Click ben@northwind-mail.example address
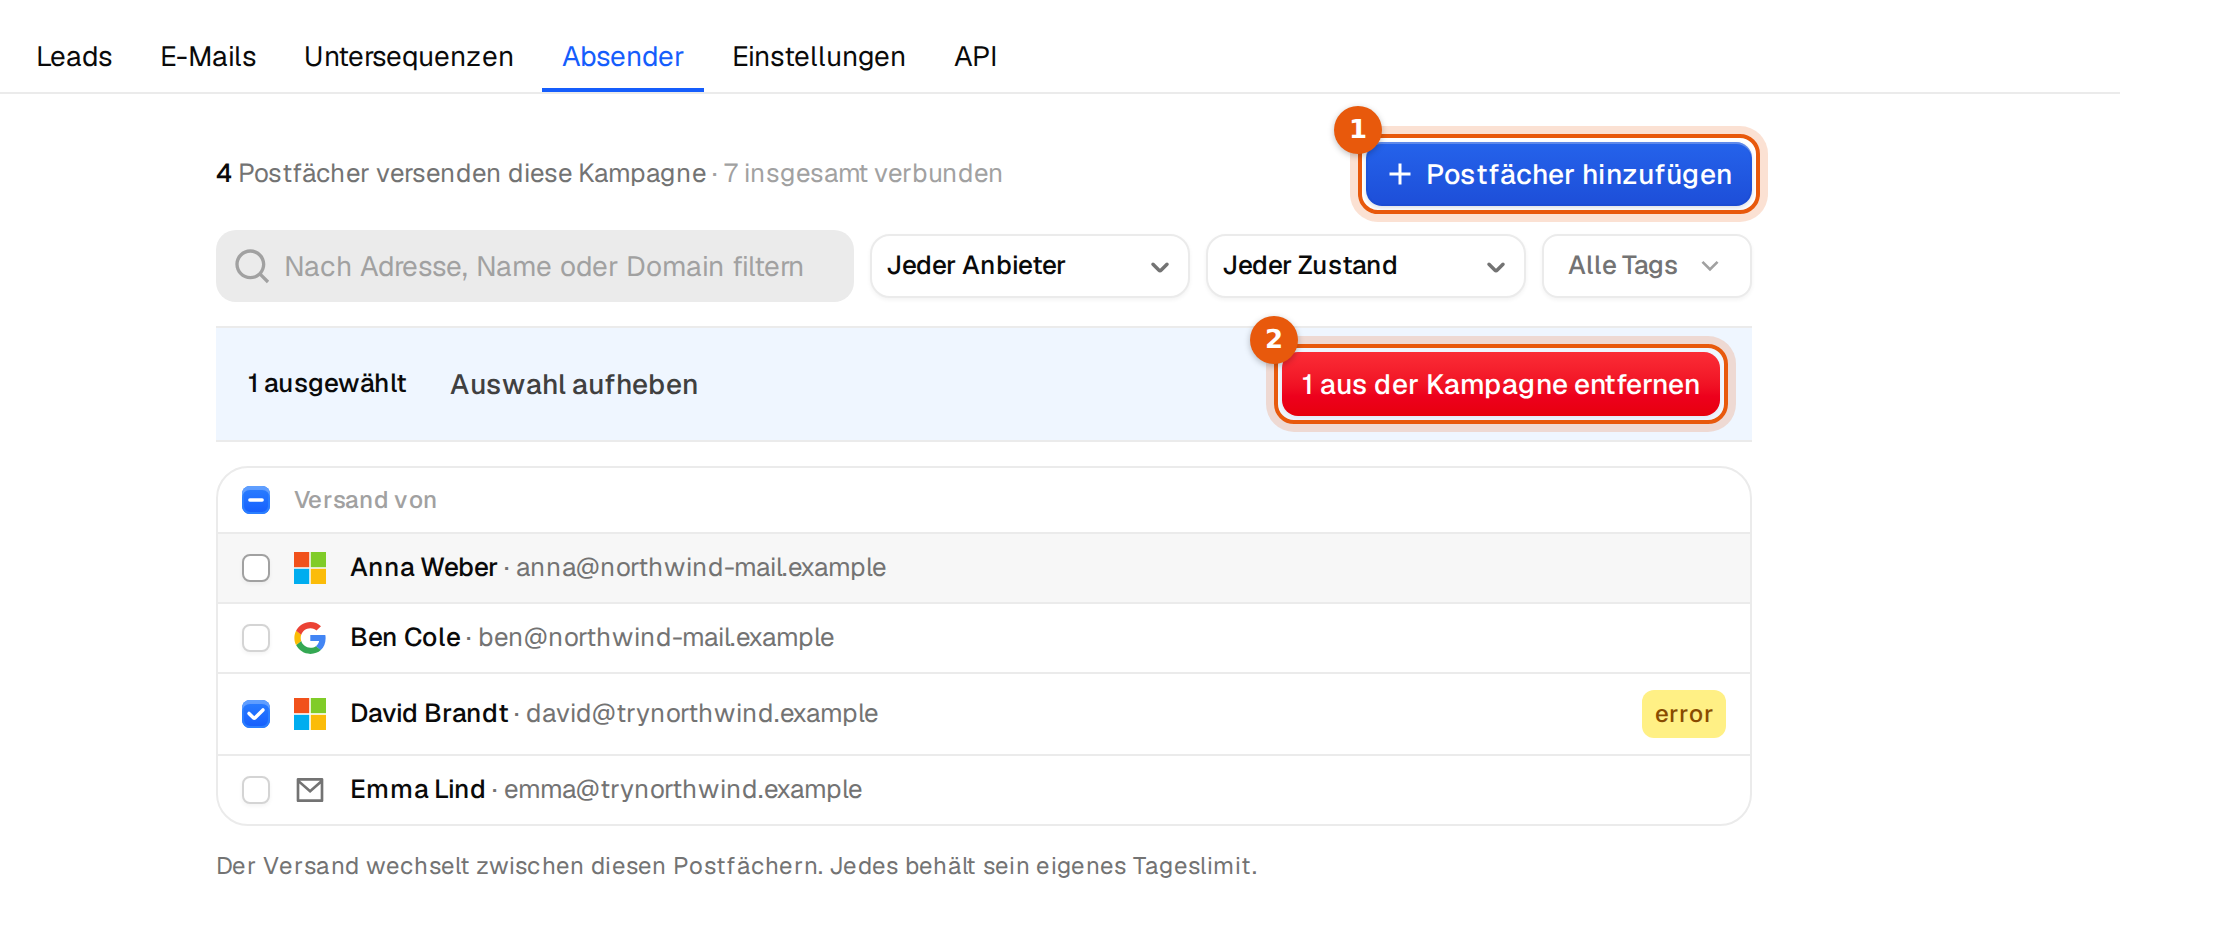This screenshot has width=2220, height=940. tap(656, 638)
